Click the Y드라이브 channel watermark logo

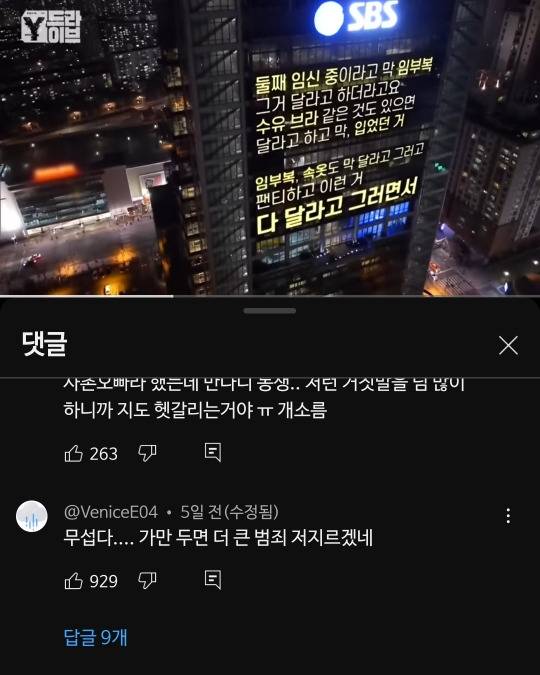click(51, 26)
